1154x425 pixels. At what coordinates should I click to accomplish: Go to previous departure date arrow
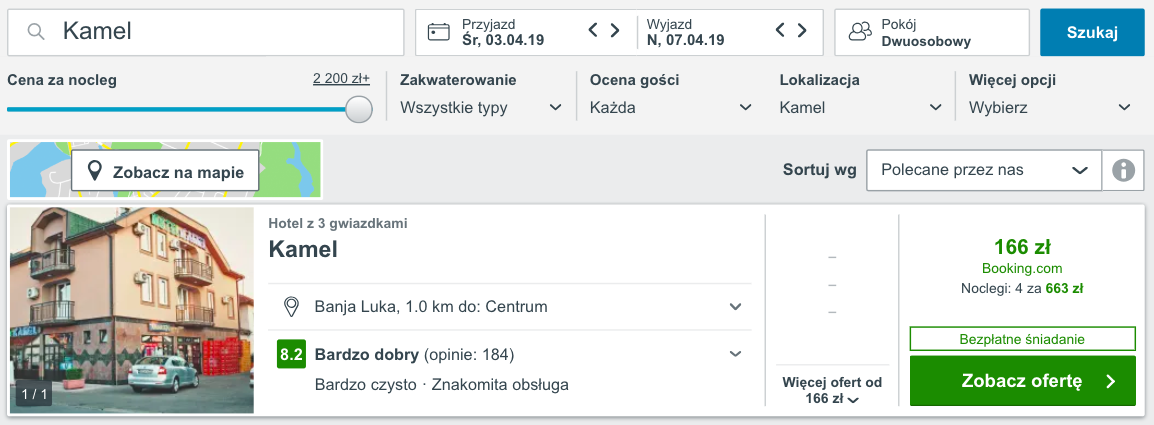point(780,31)
